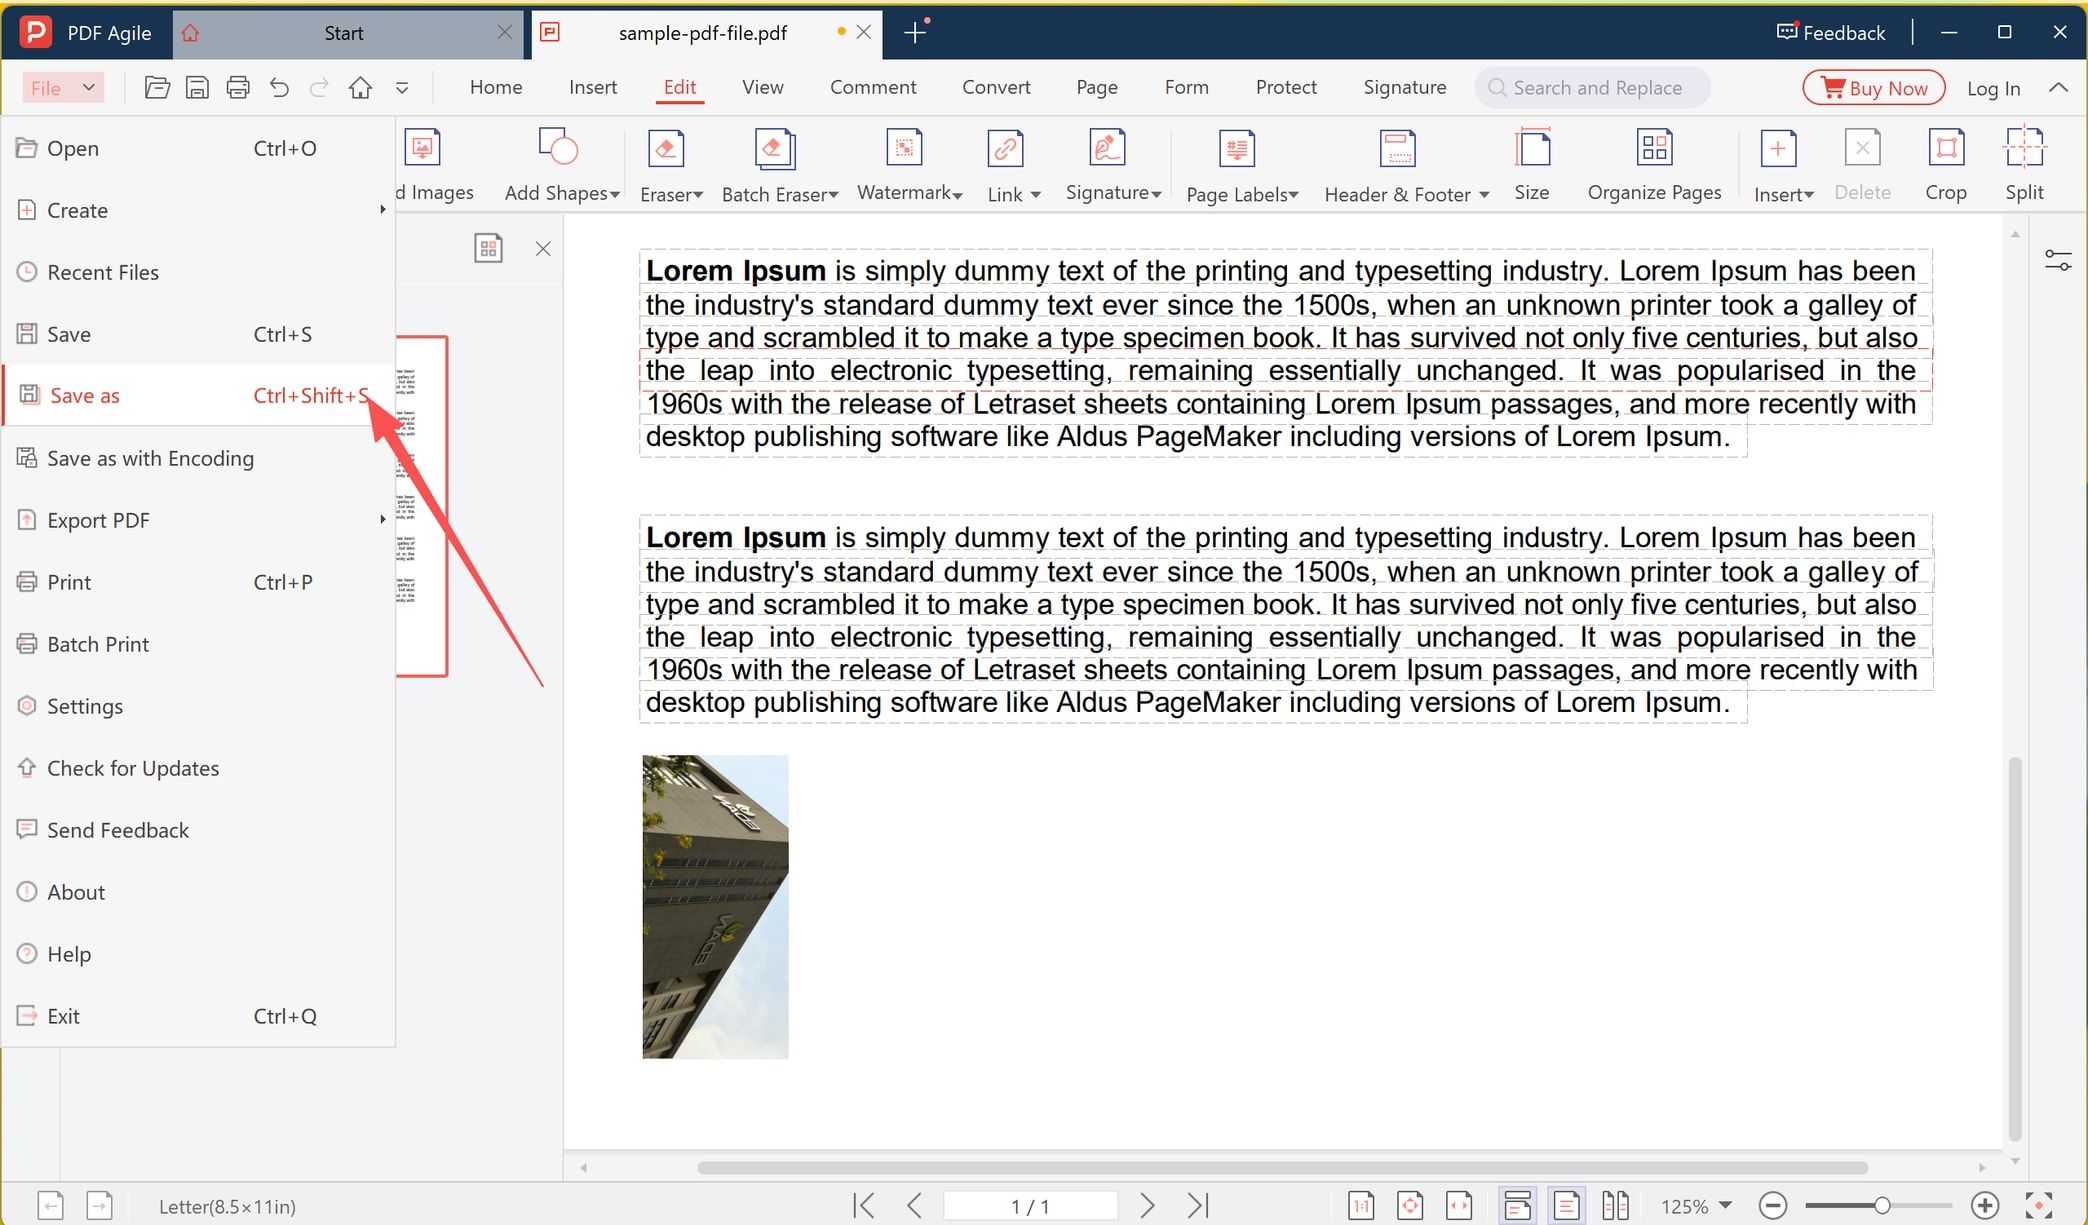Expand the Export PDF submenu
The height and width of the screenshot is (1225, 2088).
coord(382,520)
